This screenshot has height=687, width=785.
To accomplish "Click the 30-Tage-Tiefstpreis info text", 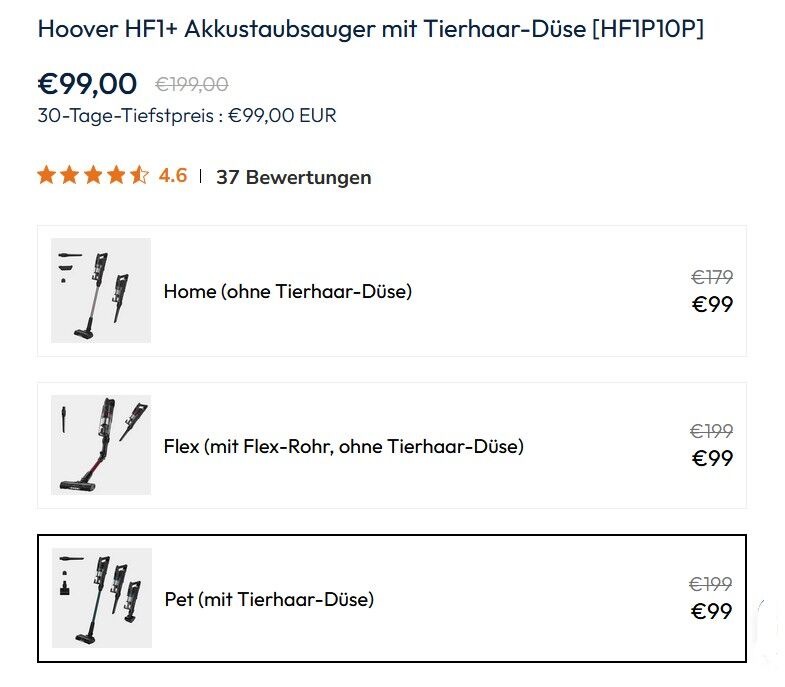I will click(187, 115).
